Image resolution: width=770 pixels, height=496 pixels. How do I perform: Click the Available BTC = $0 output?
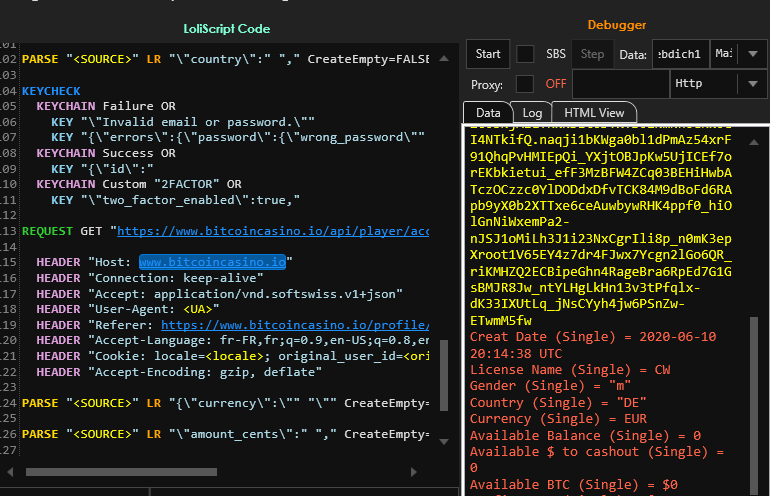(574, 485)
